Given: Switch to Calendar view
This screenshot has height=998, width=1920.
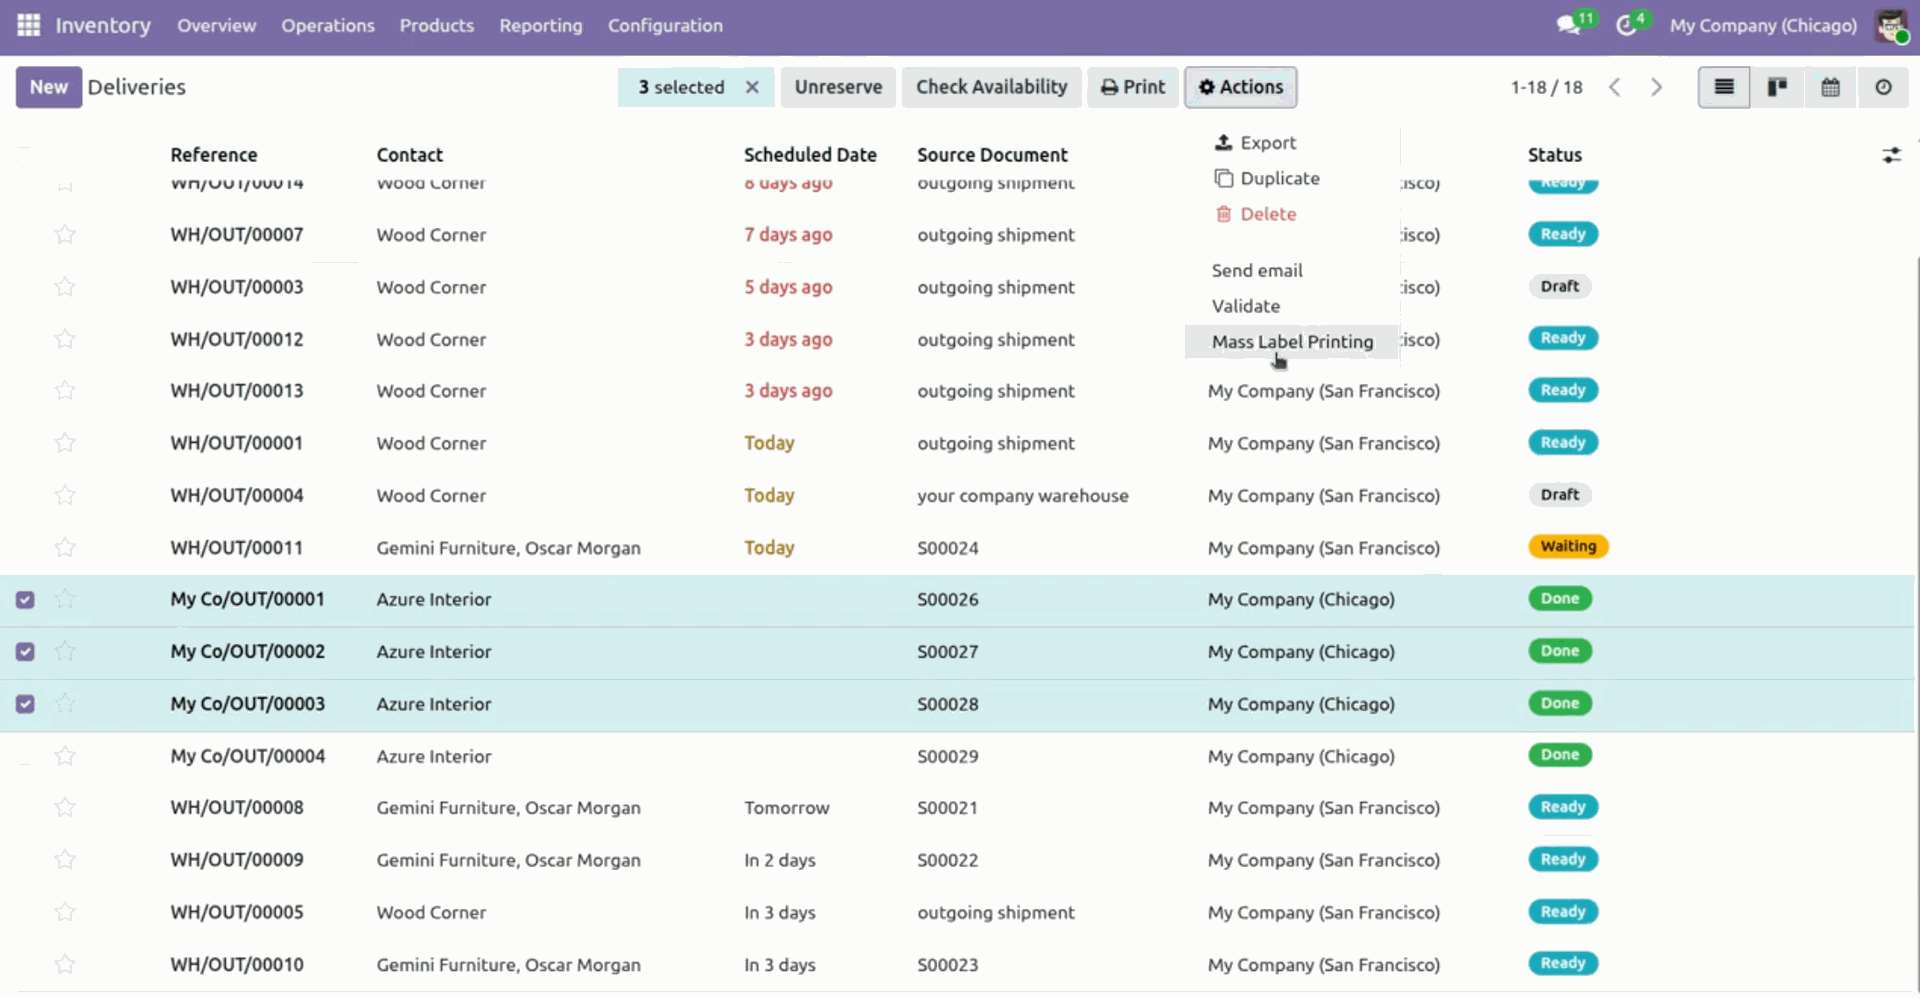Looking at the screenshot, I should pyautogui.click(x=1830, y=87).
